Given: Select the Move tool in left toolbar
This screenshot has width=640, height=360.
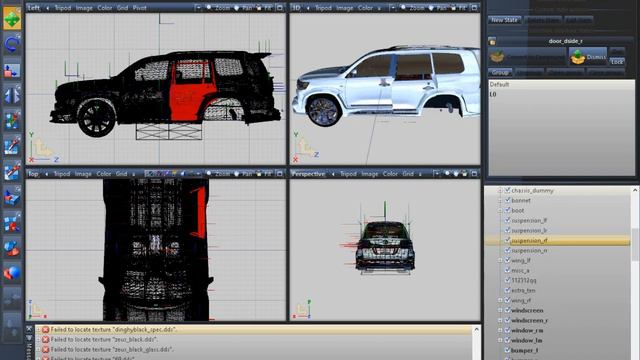Looking at the screenshot, I should tap(12, 19).
